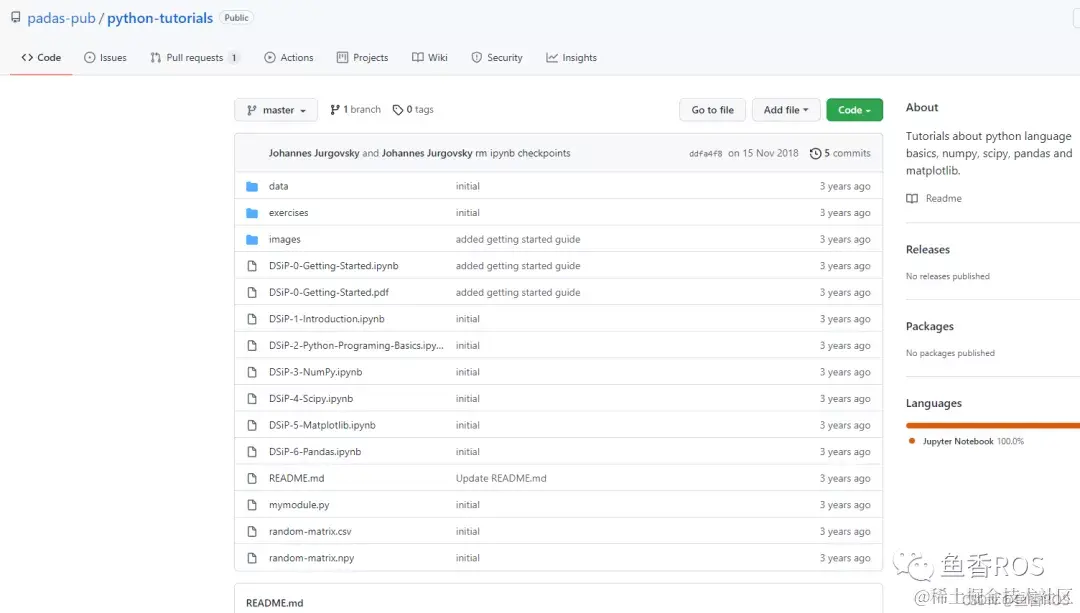Click the Go to file button

point(712,110)
